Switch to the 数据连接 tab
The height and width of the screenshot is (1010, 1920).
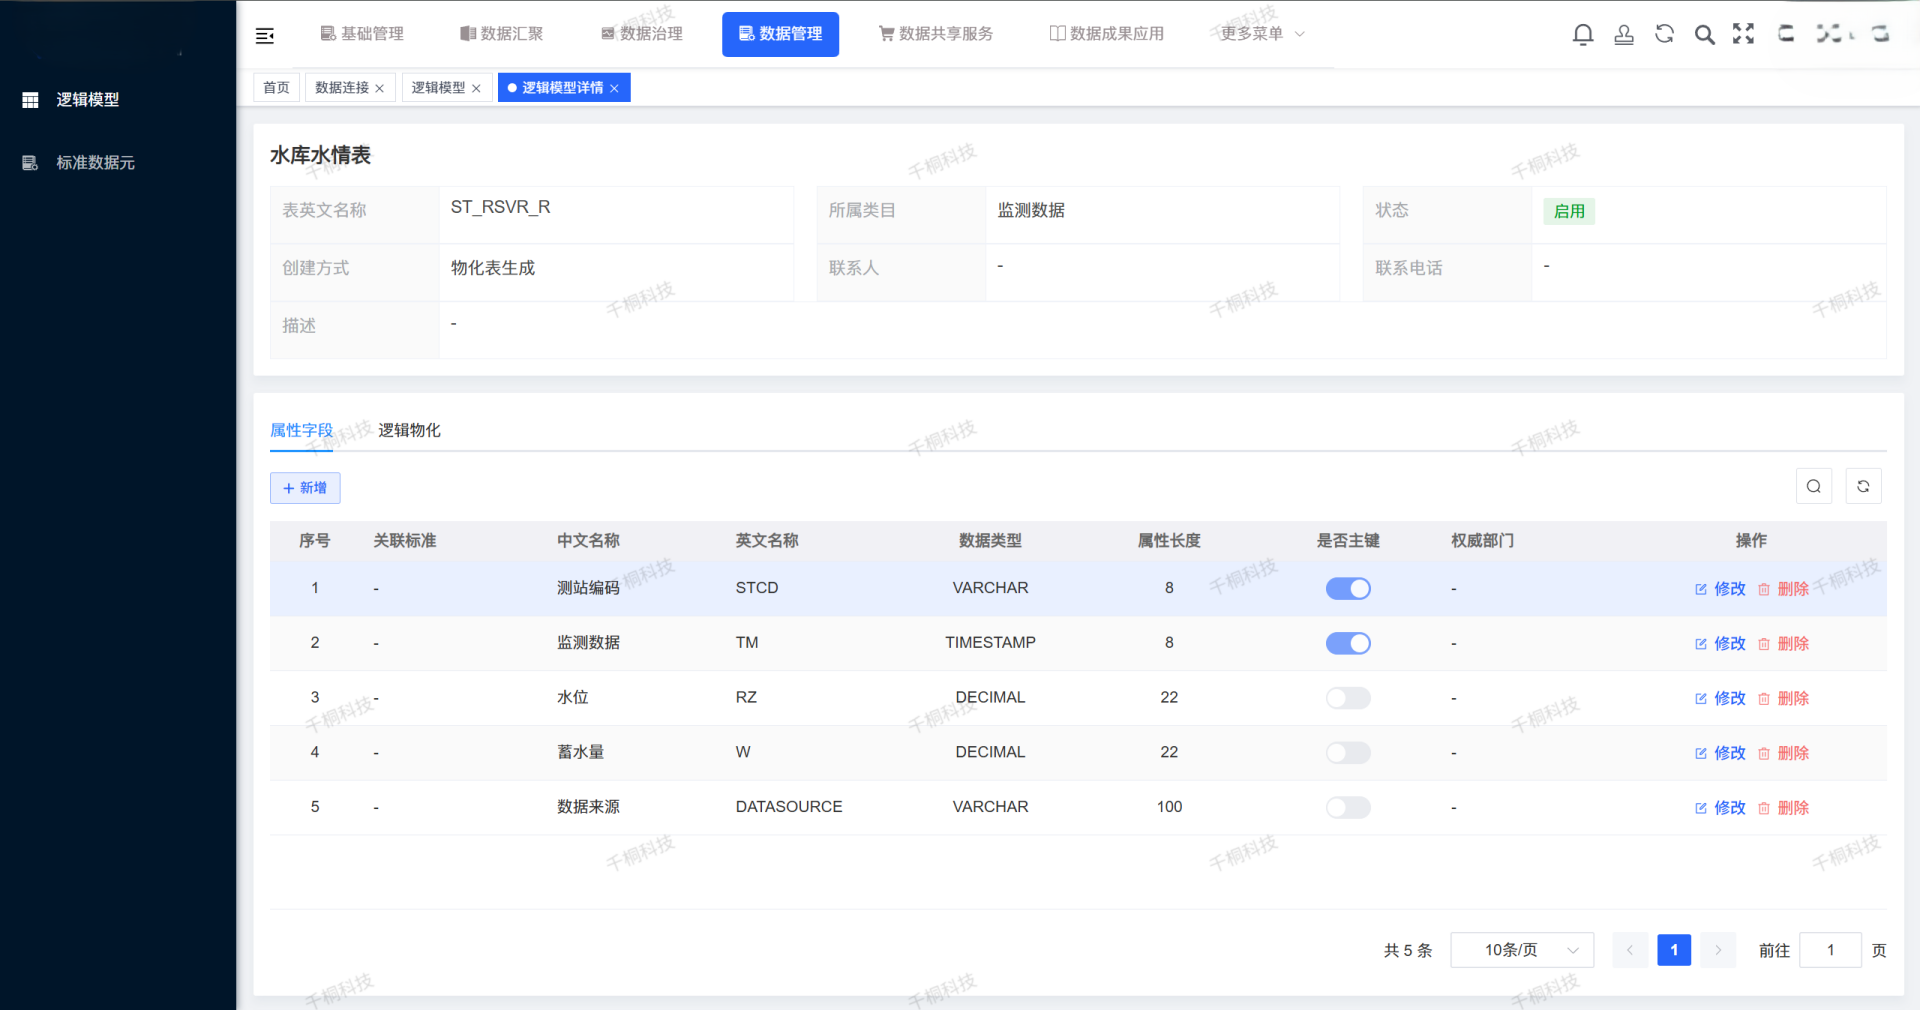coord(342,88)
